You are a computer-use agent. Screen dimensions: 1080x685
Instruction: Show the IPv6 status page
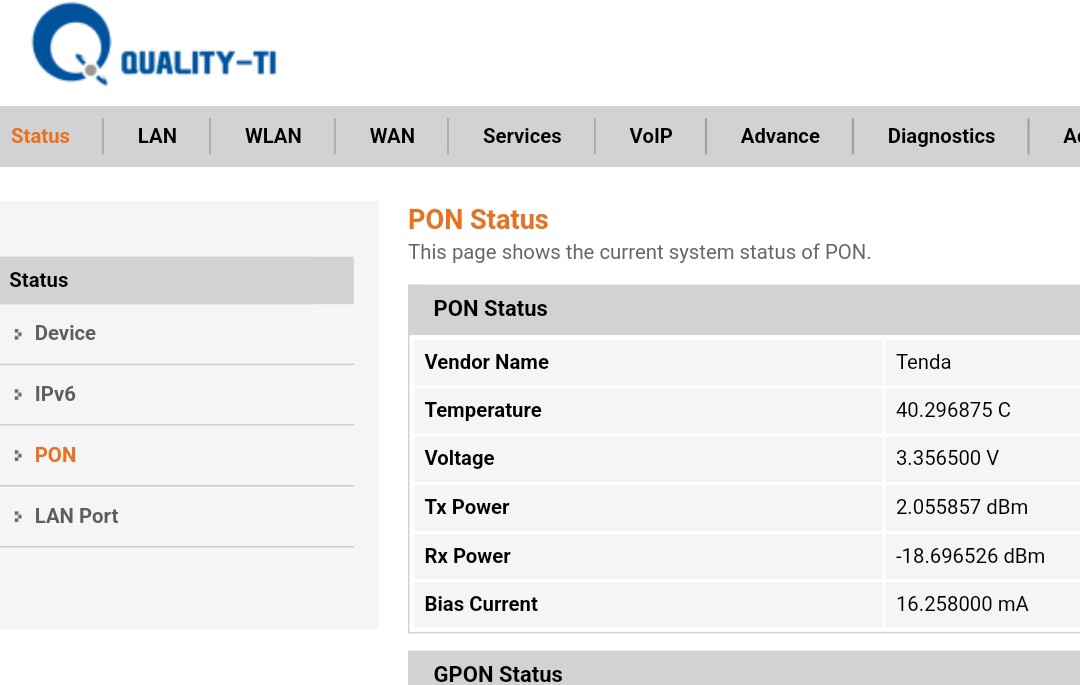click(55, 394)
